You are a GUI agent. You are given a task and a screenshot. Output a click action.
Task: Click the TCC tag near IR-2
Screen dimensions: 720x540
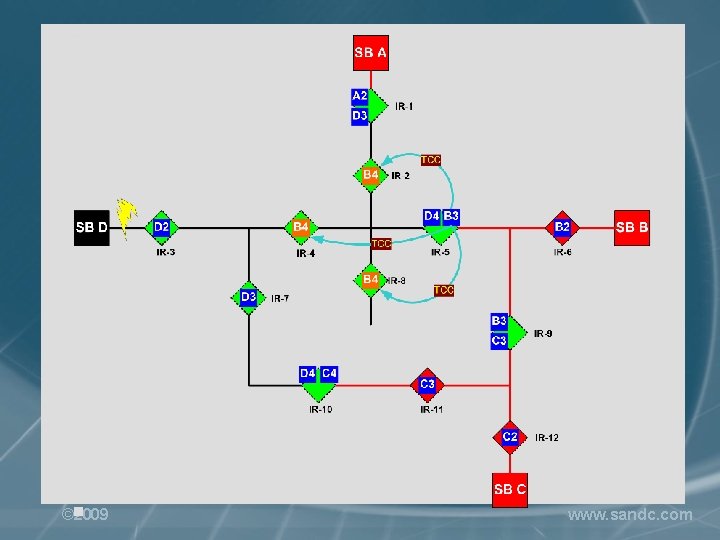431,160
